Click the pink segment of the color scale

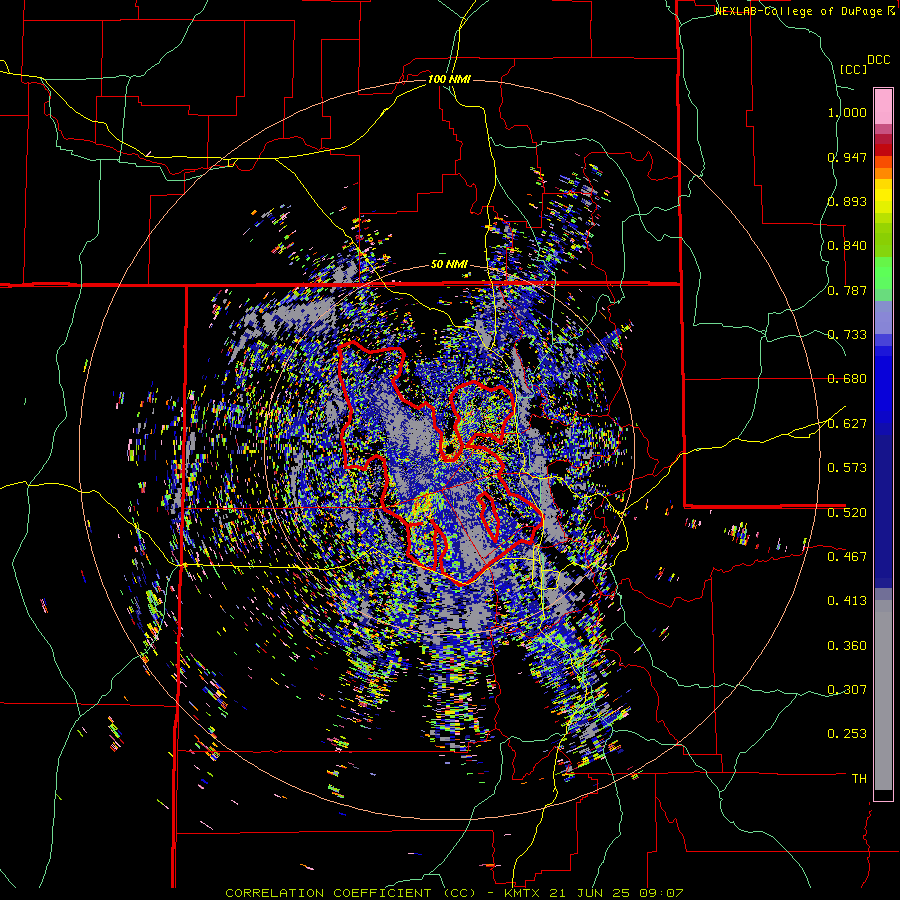pyautogui.click(x=883, y=107)
